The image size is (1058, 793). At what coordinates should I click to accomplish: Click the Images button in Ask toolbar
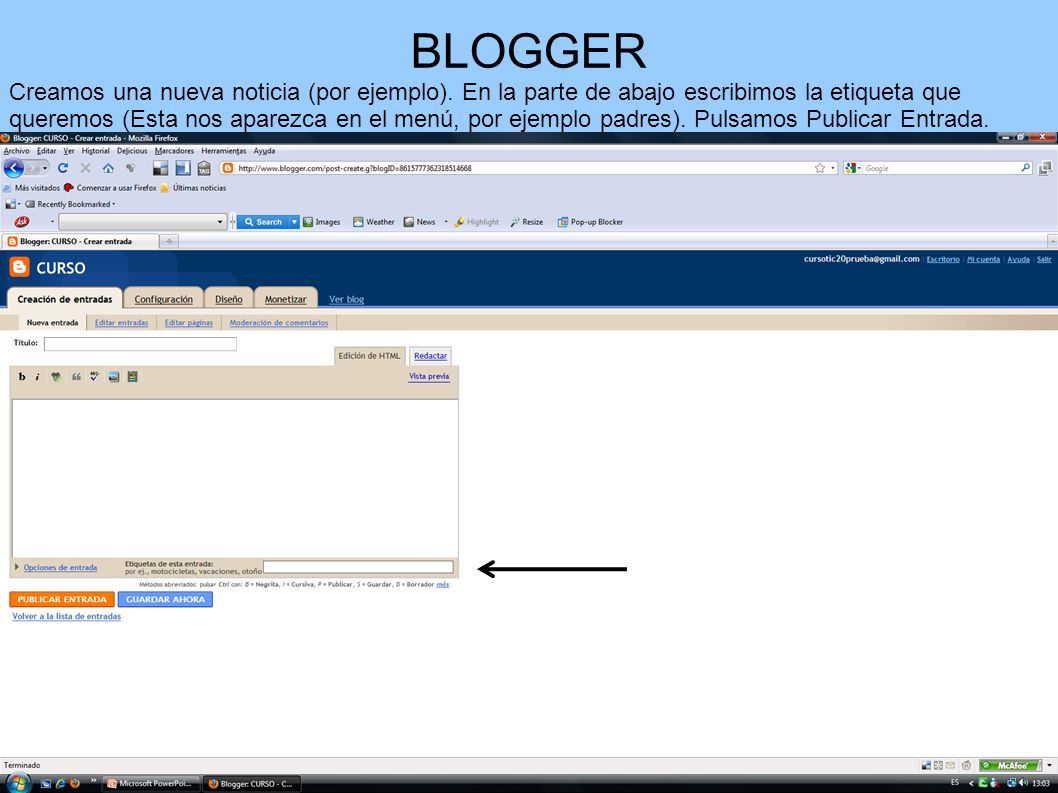tap(321, 221)
